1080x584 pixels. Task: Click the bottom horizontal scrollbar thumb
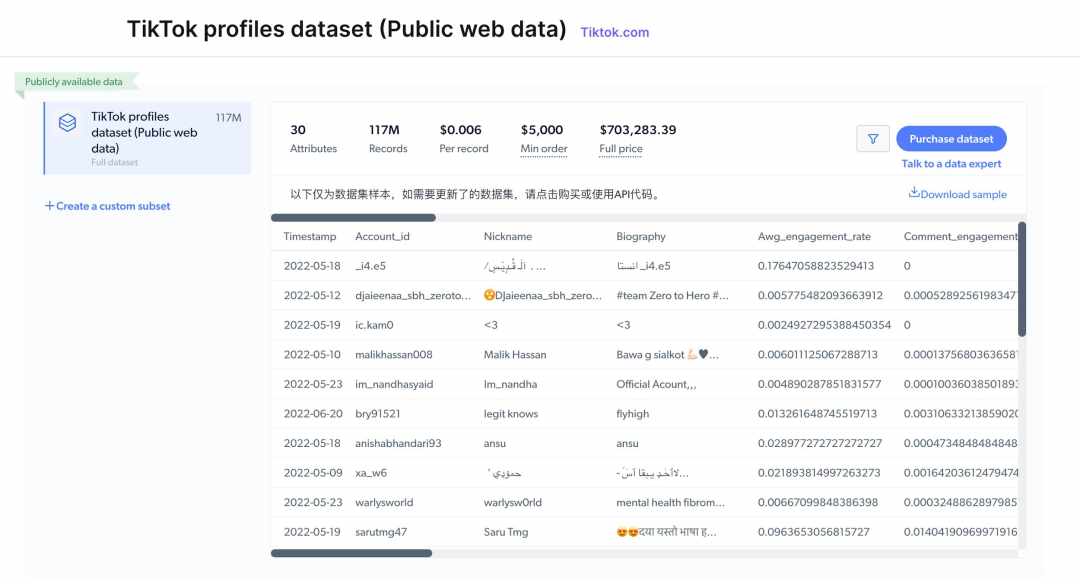(351, 553)
